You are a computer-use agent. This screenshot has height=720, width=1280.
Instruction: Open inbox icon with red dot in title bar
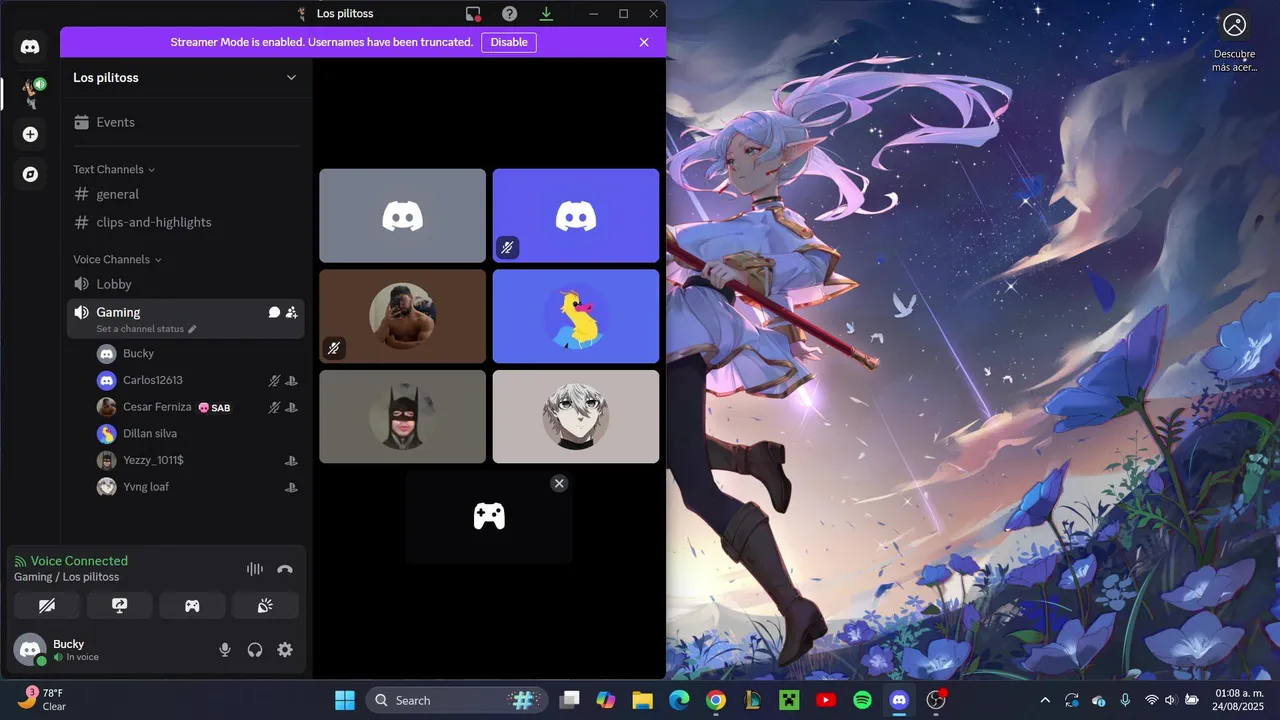pyautogui.click(x=474, y=14)
